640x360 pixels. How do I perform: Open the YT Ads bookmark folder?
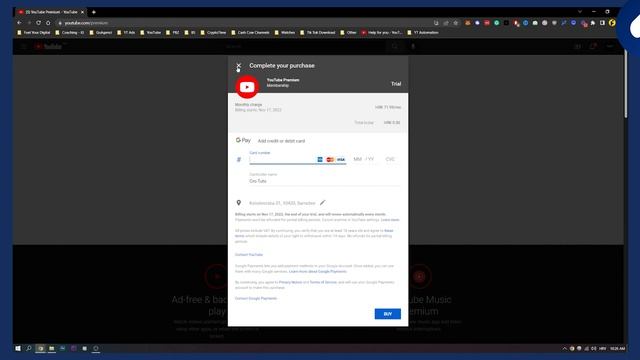click(126, 32)
